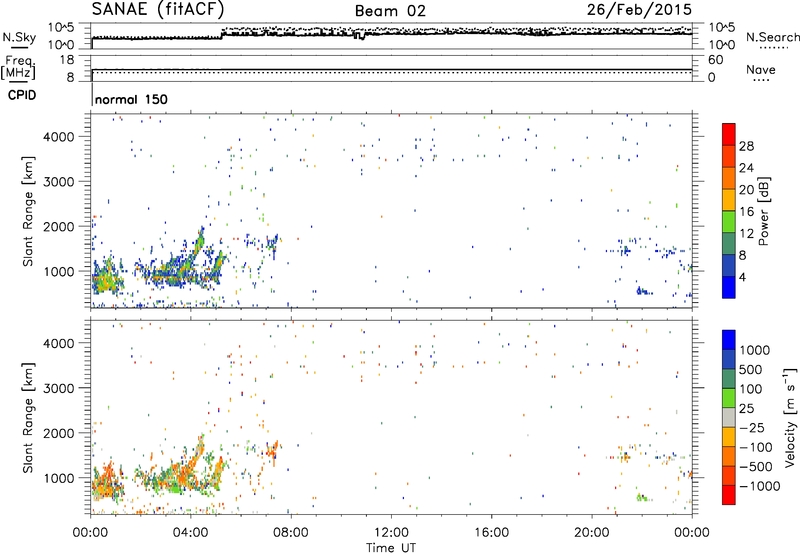Click the 26/Feb/2015 date label

[x=639, y=9]
